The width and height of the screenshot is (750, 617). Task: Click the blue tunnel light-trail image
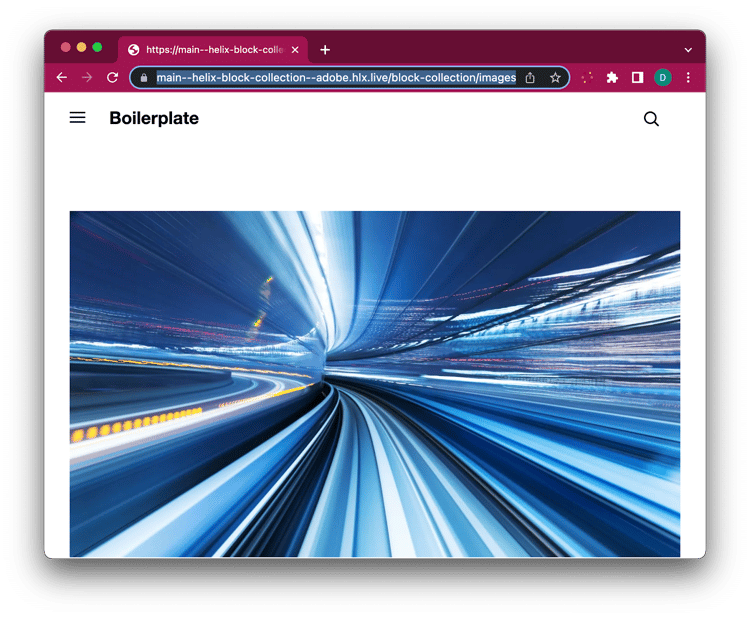coord(375,383)
